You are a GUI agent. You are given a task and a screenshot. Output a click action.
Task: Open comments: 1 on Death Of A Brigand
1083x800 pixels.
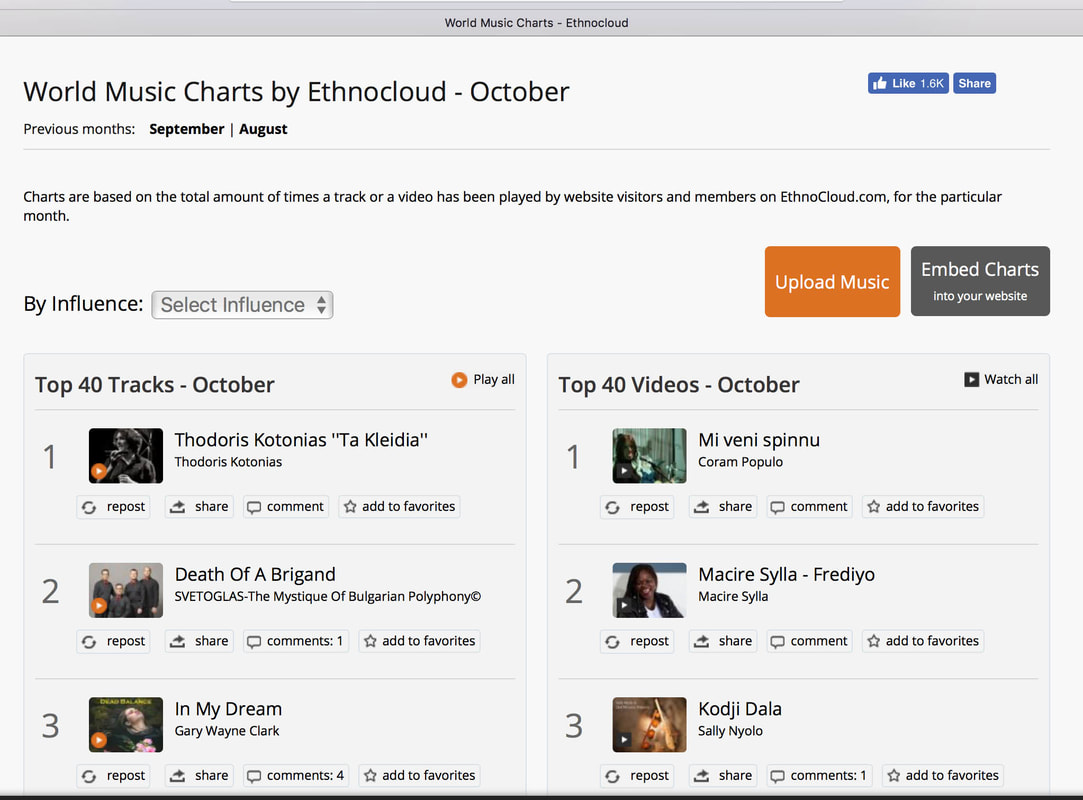[296, 641]
